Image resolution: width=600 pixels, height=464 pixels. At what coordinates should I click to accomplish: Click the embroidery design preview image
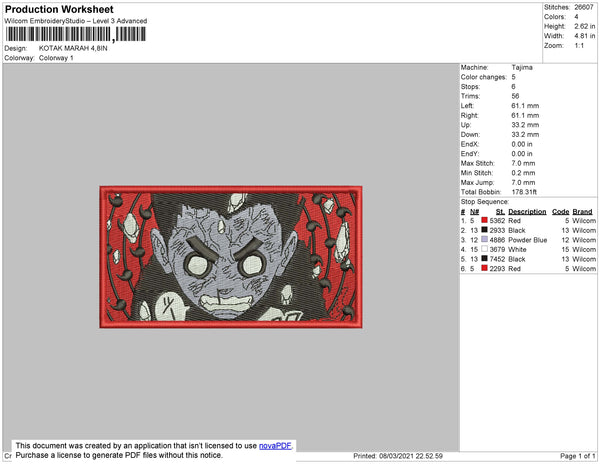(231, 257)
